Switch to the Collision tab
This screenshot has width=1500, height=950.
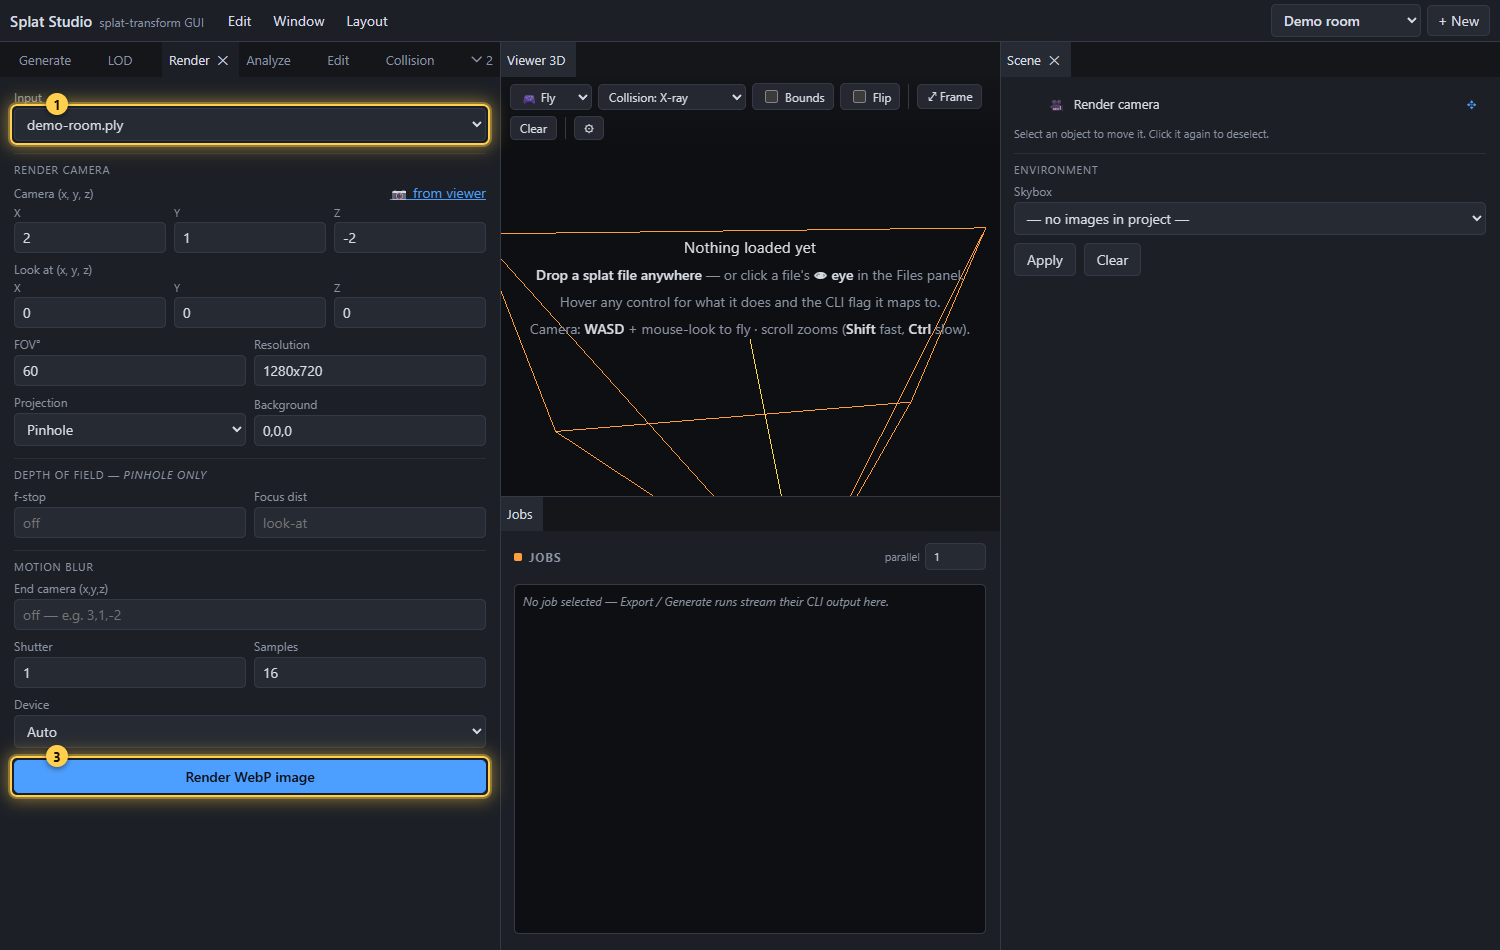point(410,61)
